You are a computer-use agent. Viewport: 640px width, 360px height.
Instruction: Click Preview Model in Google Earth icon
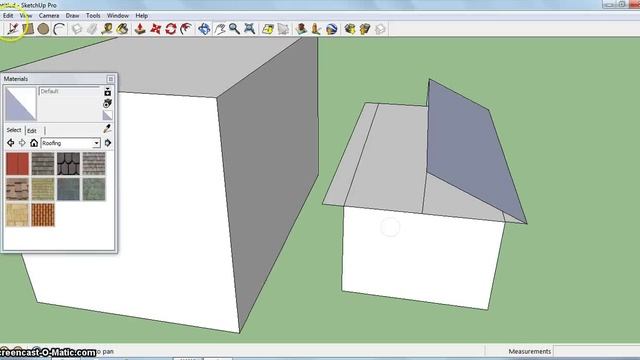pyautogui.click(x=331, y=29)
